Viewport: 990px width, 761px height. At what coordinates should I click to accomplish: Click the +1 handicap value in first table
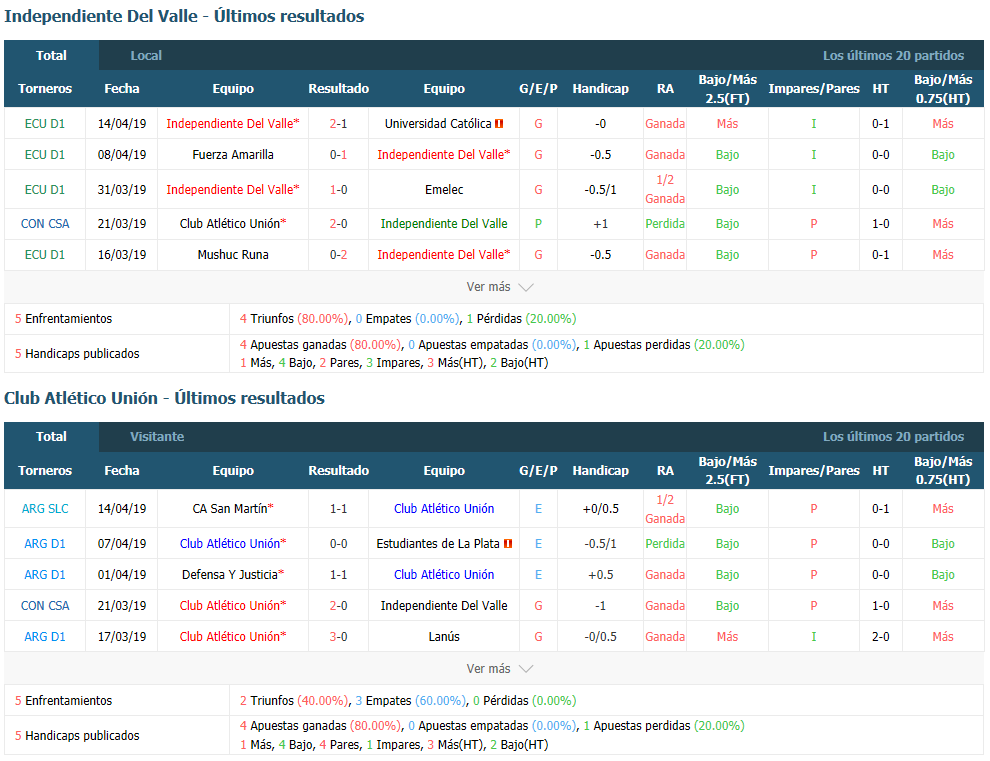(x=600, y=224)
